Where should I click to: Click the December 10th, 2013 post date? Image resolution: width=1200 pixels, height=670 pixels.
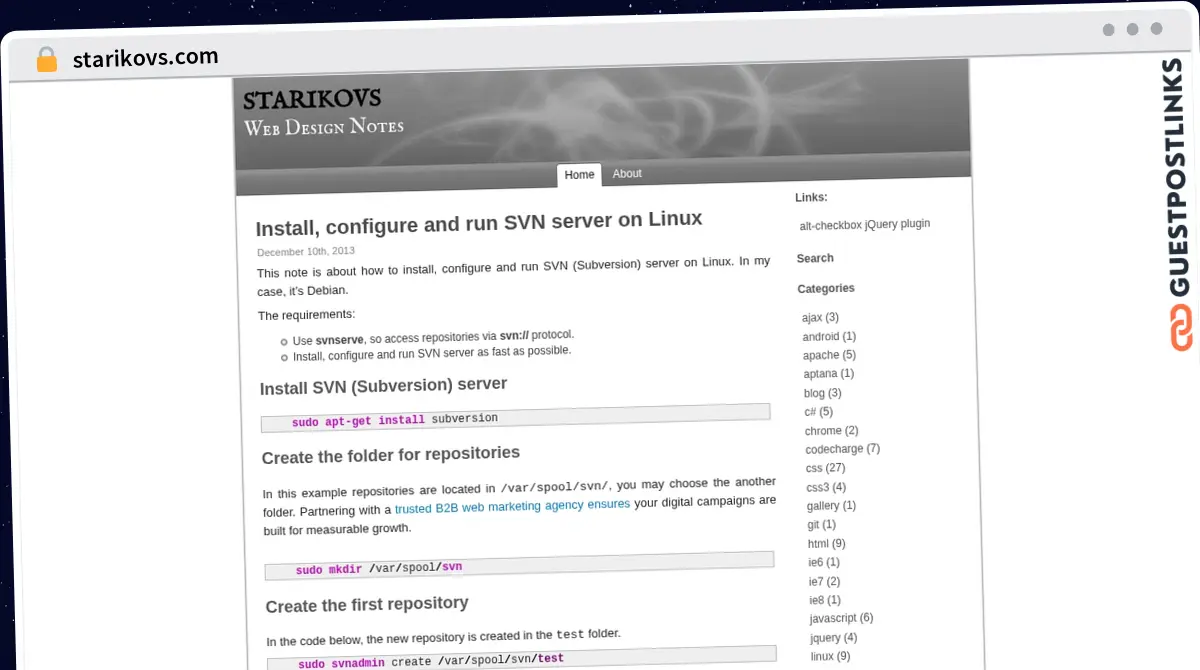[x=306, y=252]
